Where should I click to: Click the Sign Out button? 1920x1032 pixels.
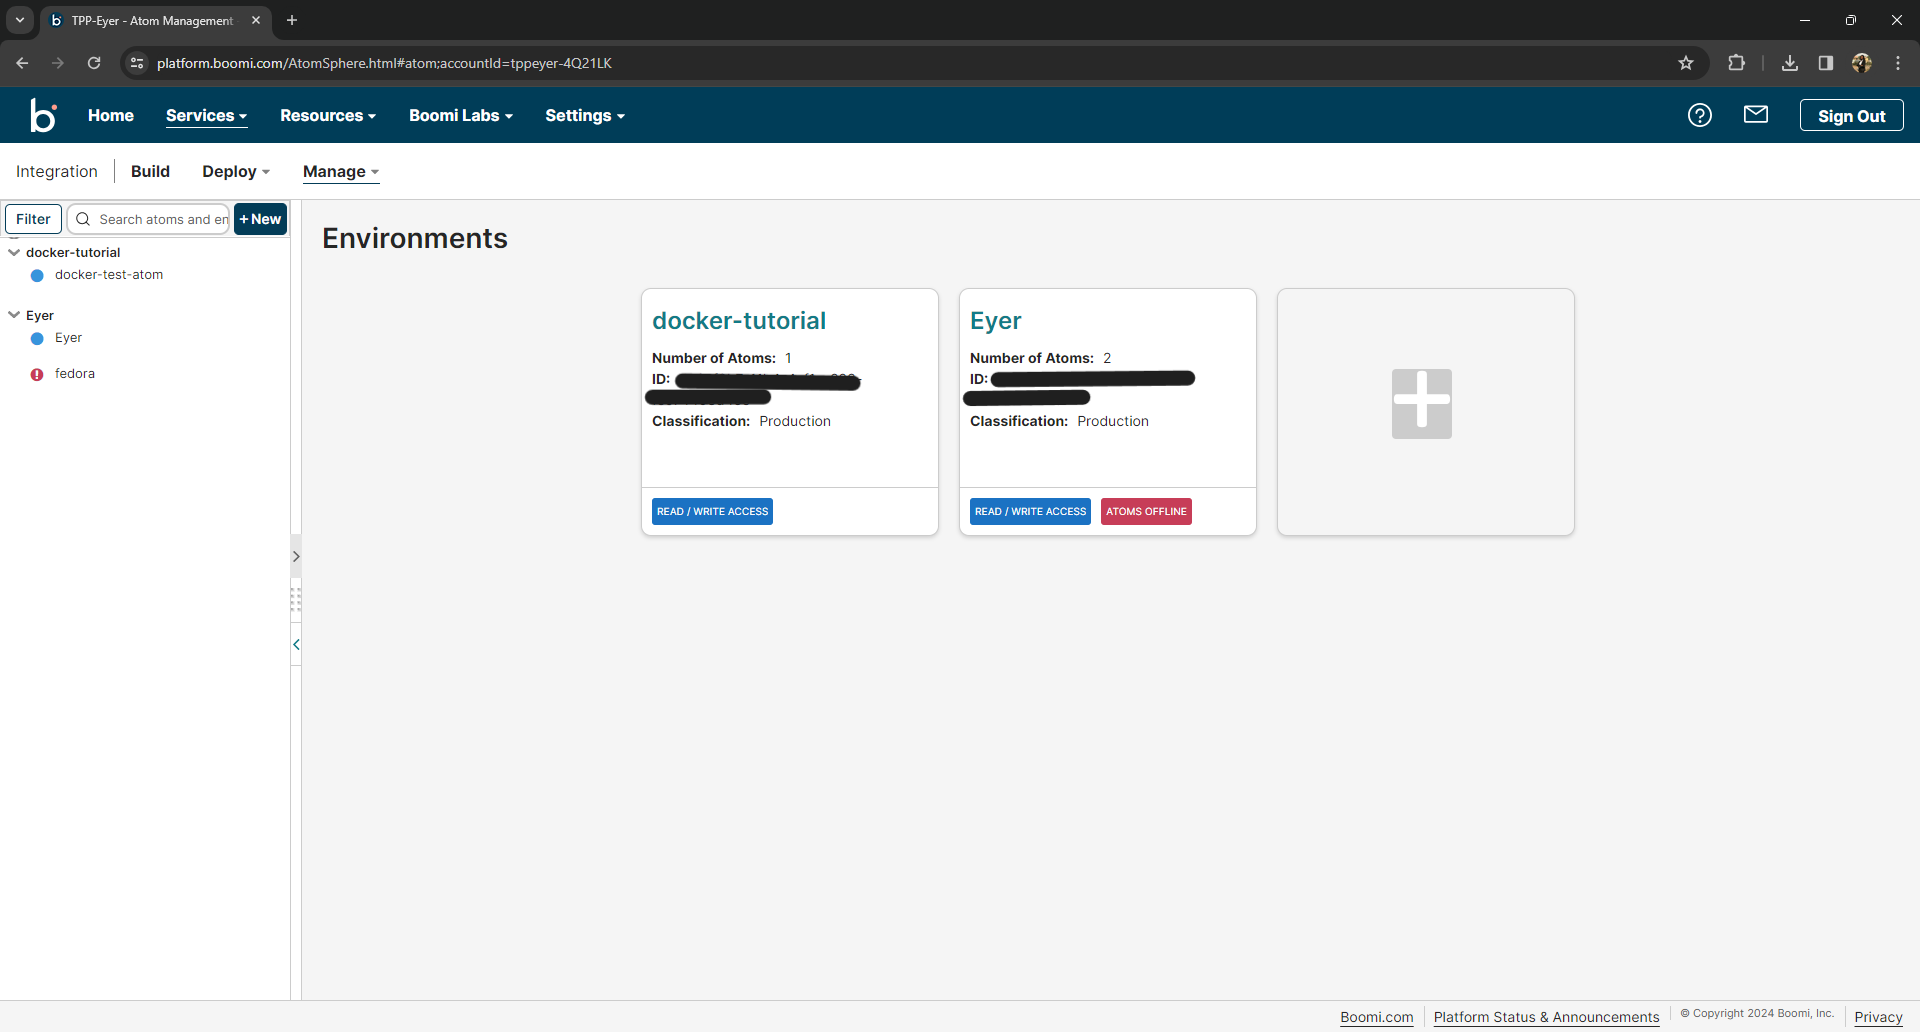point(1851,115)
